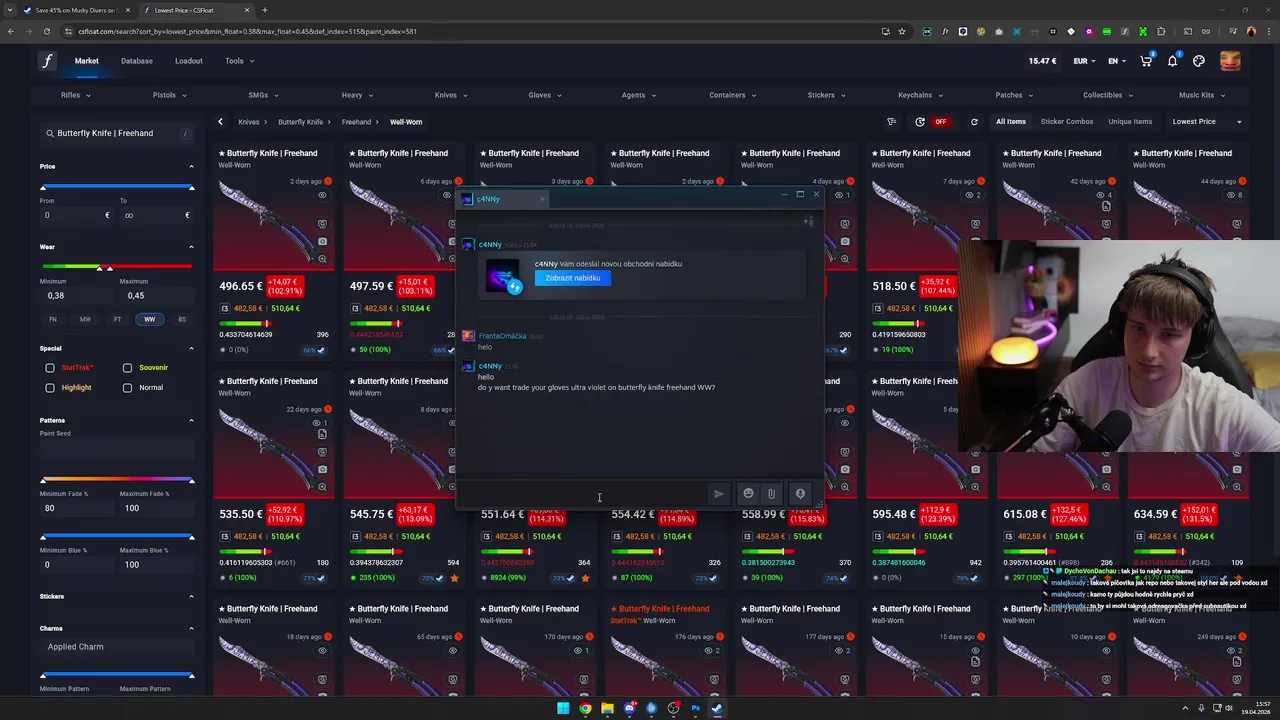Image resolution: width=1280 pixels, height=720 pixels.
Task: Toggle the StatTrak checkbox
Action: tap(50, 368)
